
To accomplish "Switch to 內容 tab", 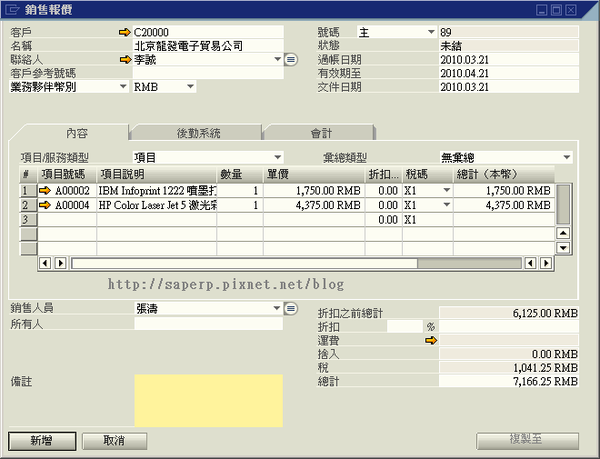I will pos(77,133).
